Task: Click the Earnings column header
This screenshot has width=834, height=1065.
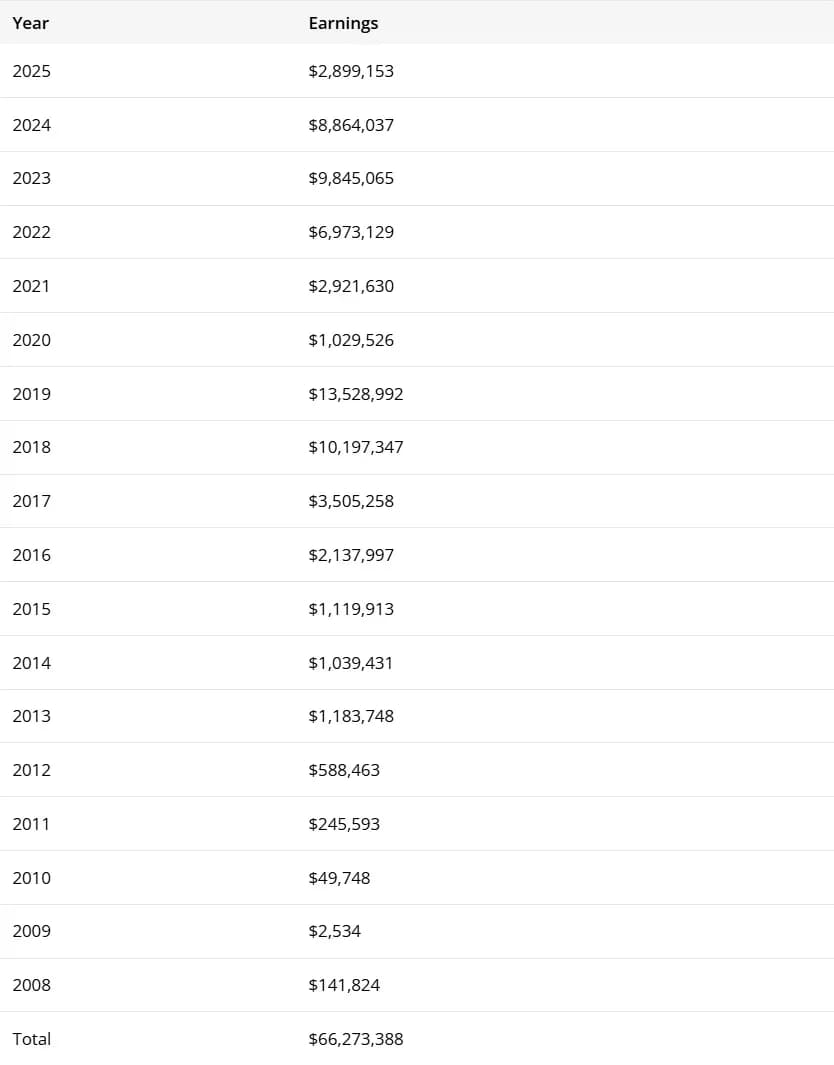Action: click(343, 23)
